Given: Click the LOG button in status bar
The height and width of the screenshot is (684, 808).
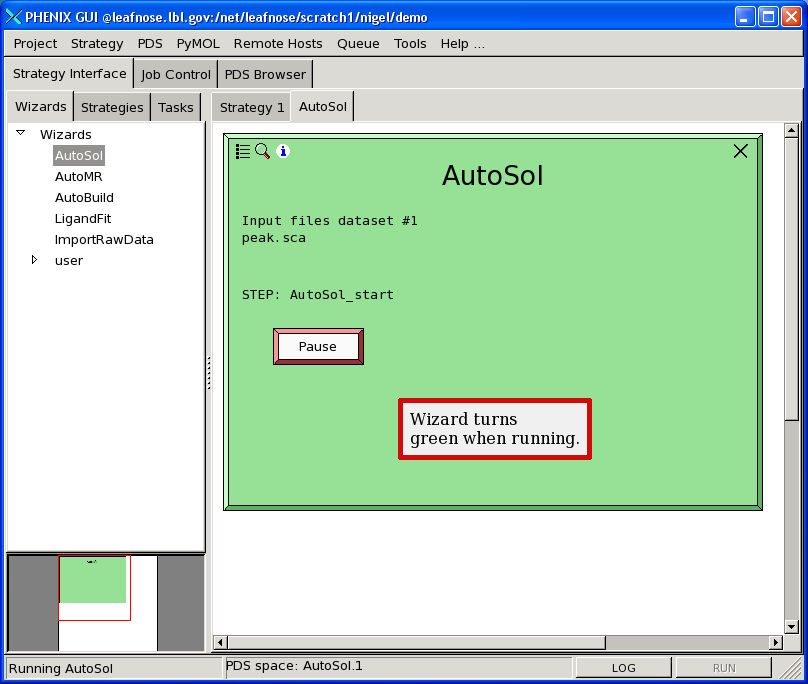Looking at the screenshot, I should (x=623, y=668).
